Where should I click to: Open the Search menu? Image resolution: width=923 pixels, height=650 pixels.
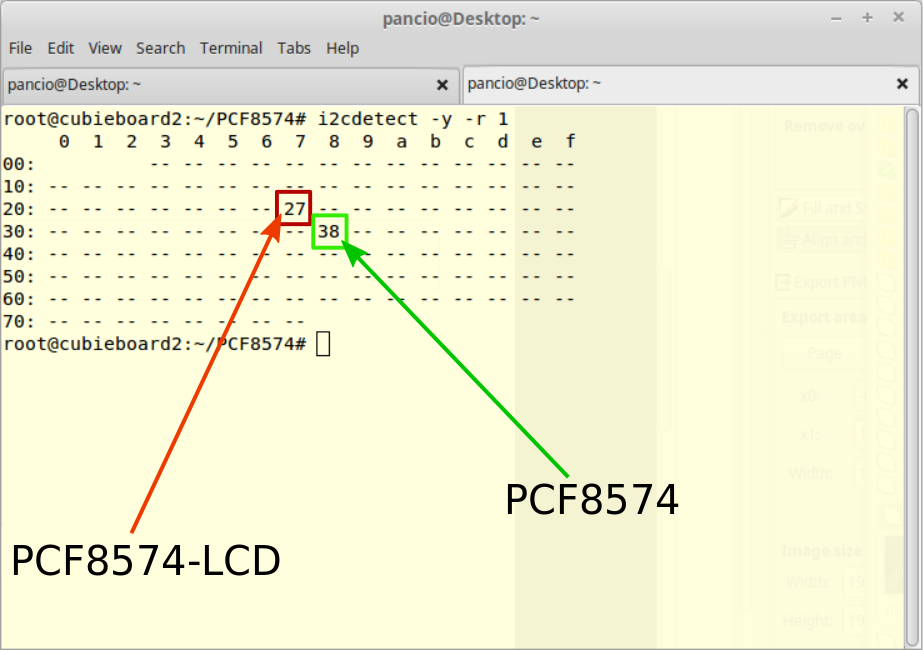(x=160, y=48)
